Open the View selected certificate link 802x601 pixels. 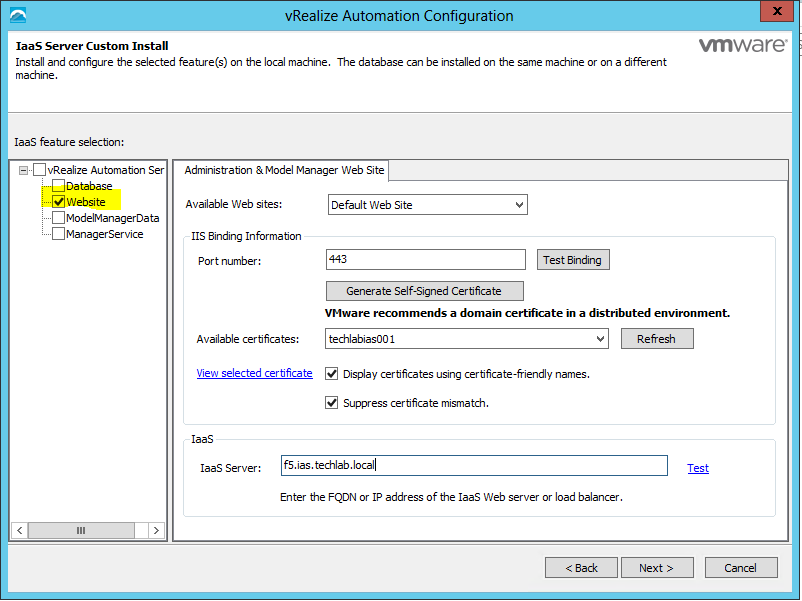pyautogui.click(x=254, y=373)
